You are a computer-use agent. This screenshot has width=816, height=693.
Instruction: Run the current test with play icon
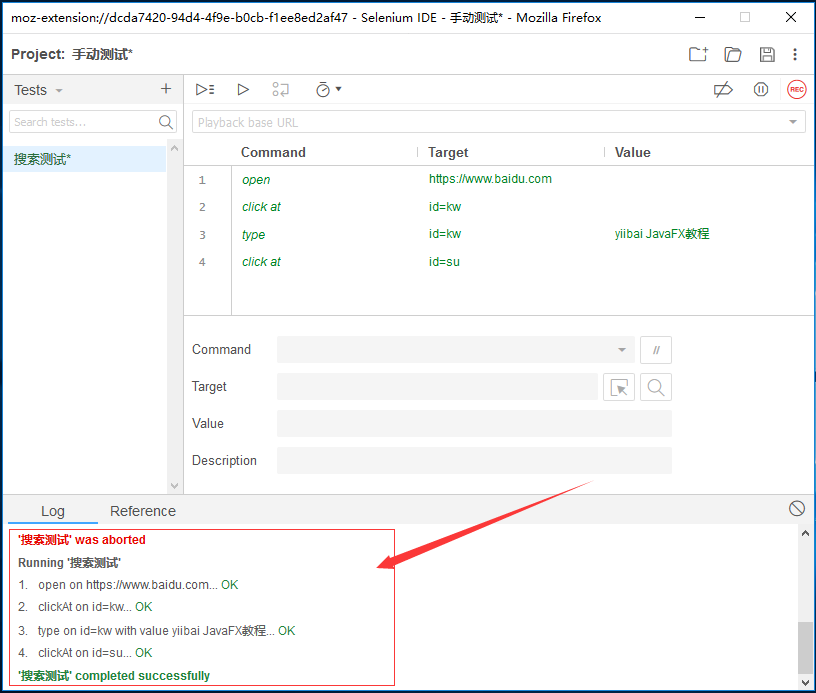pyautogui.click(x=243, y=90)
